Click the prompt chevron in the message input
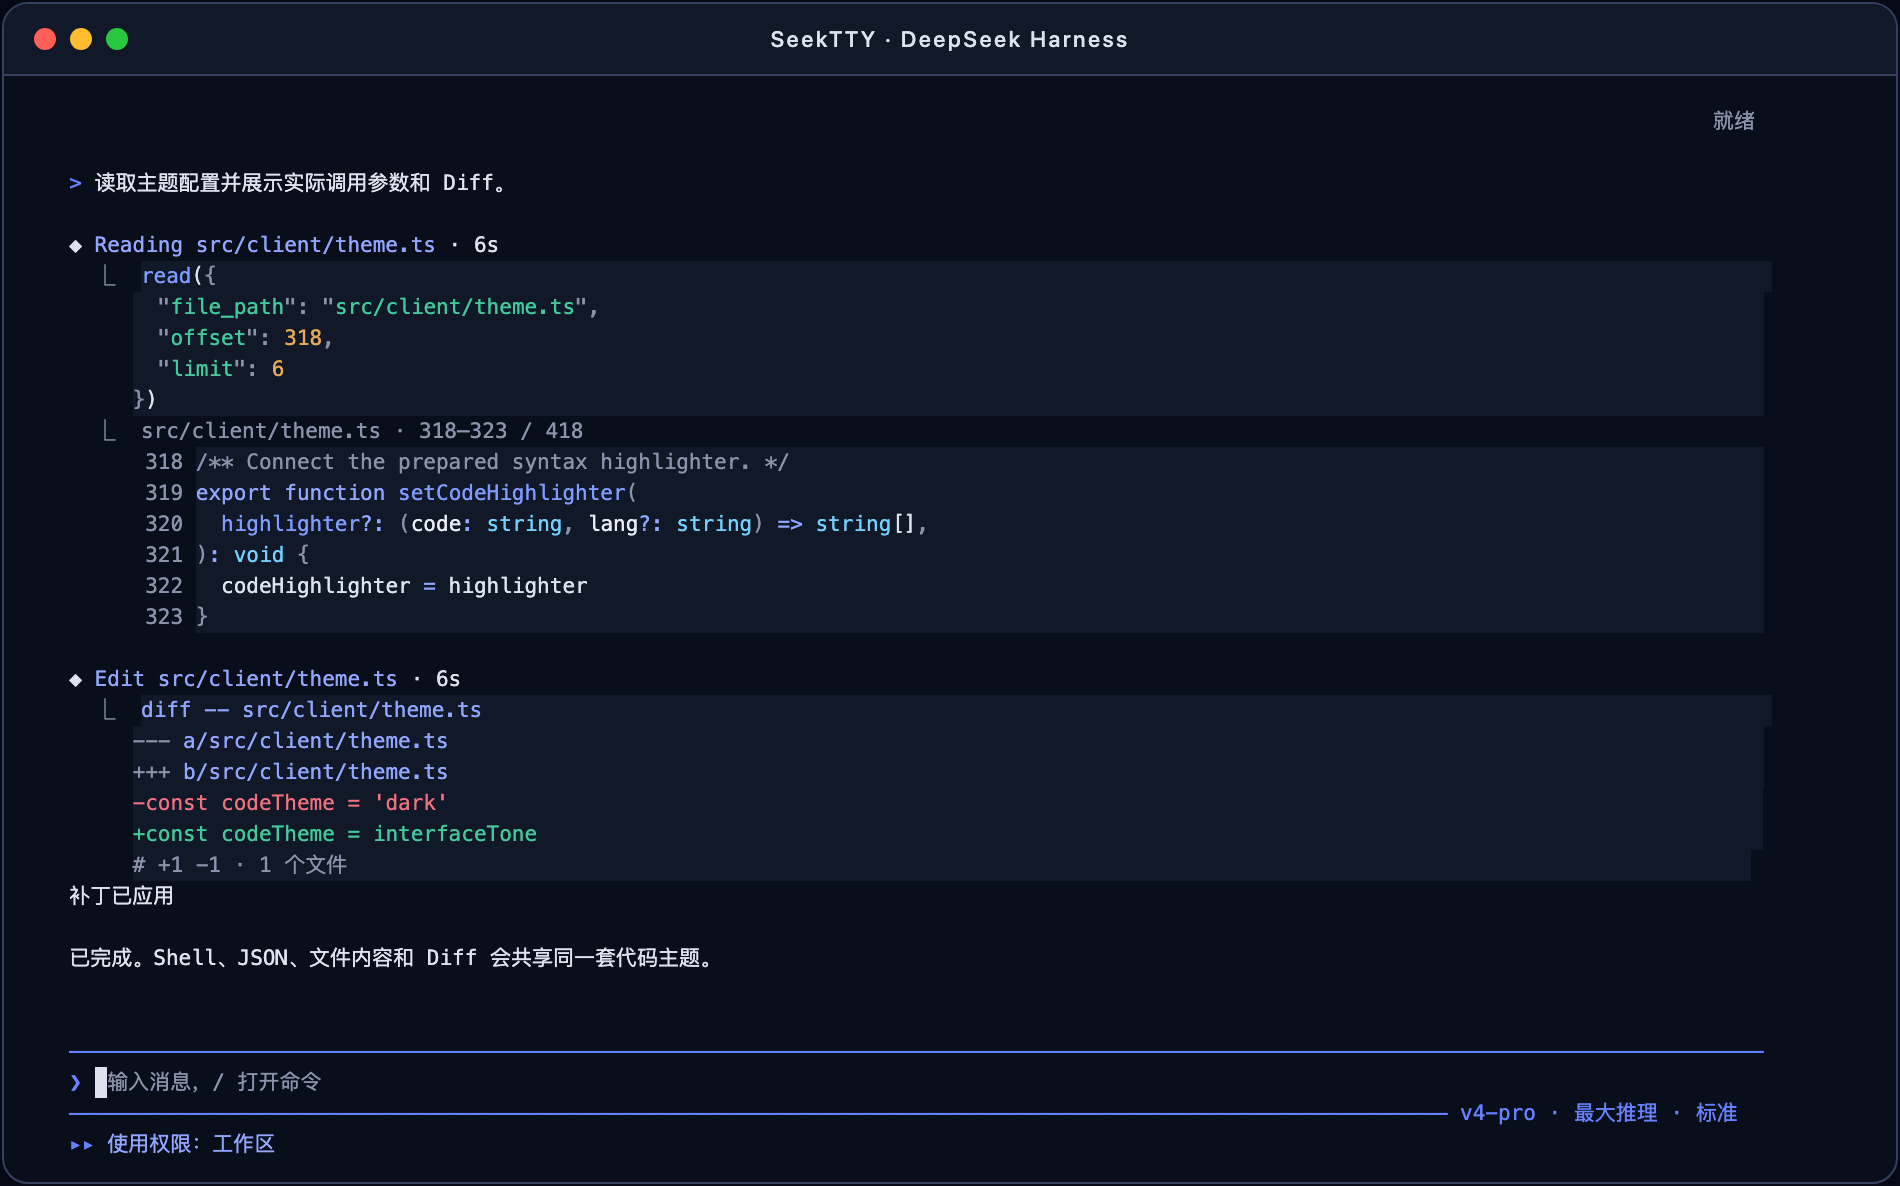Viewport: 1900px width, 1186px height. (x=76, y=1082)
